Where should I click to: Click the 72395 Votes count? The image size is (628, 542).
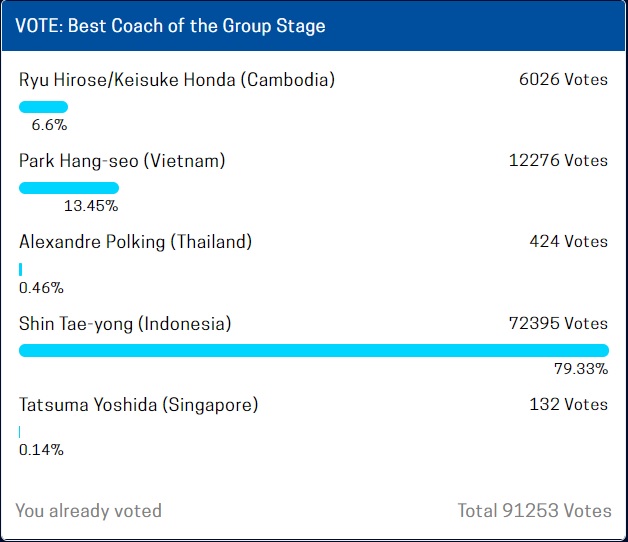click(558, 323)
